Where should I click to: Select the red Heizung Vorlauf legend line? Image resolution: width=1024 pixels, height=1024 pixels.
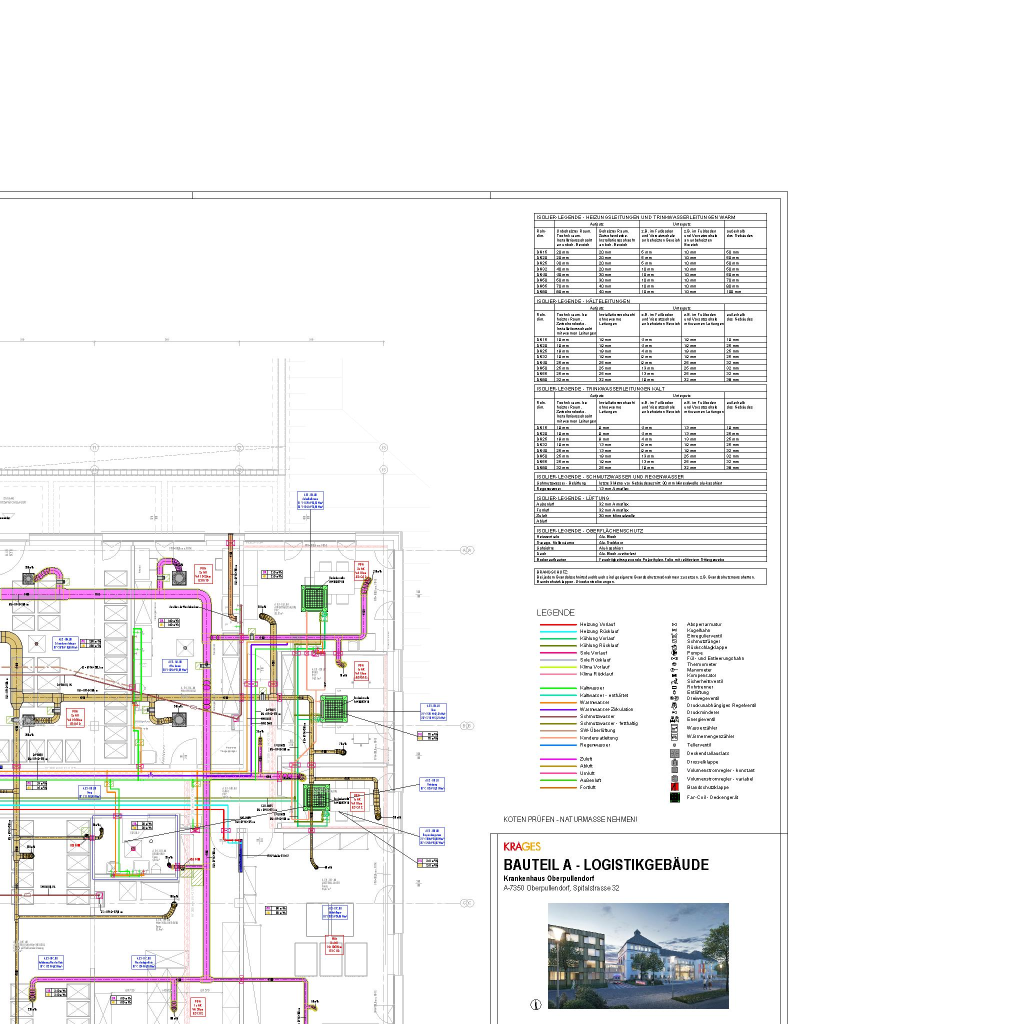point(557,624)
